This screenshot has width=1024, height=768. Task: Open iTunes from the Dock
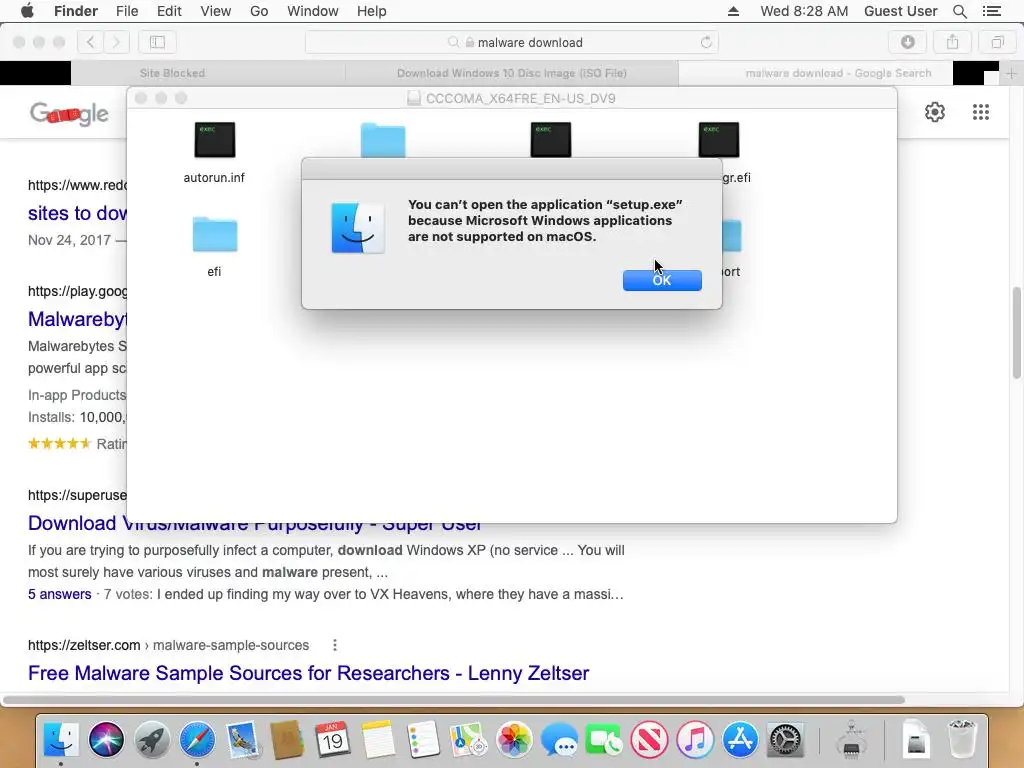pyautogui.click(x=695, y=740)
